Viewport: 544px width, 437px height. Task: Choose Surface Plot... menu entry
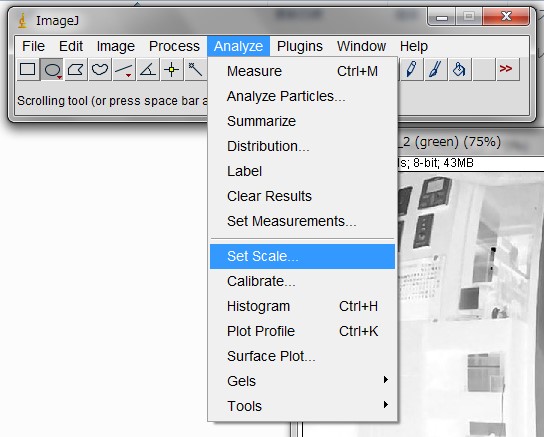[x=303, y=356]
